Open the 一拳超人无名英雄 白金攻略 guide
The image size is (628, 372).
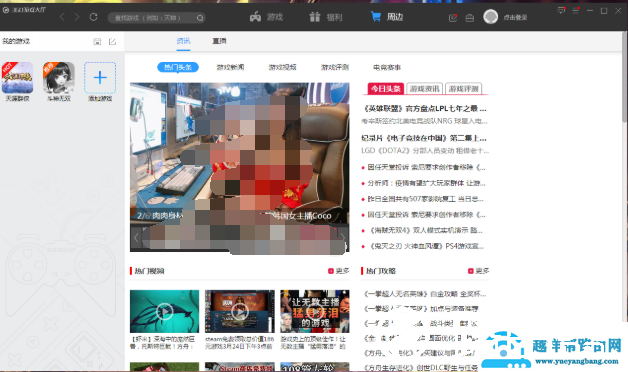[425, 294]
